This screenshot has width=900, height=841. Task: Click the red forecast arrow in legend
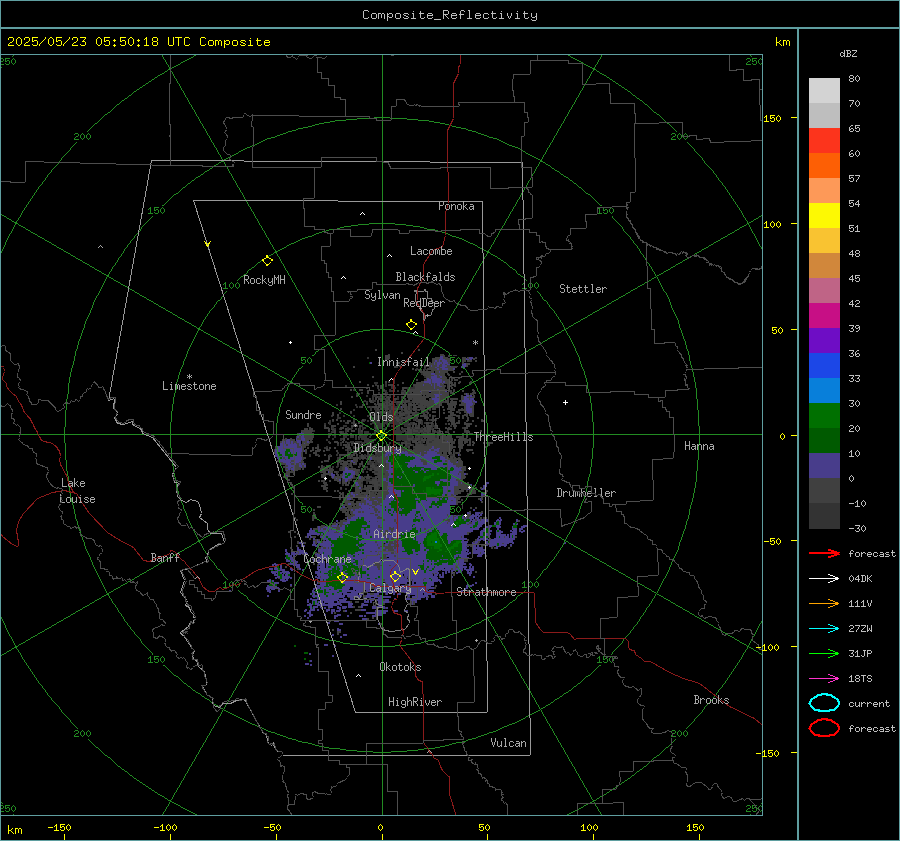(x=824, y=553)
